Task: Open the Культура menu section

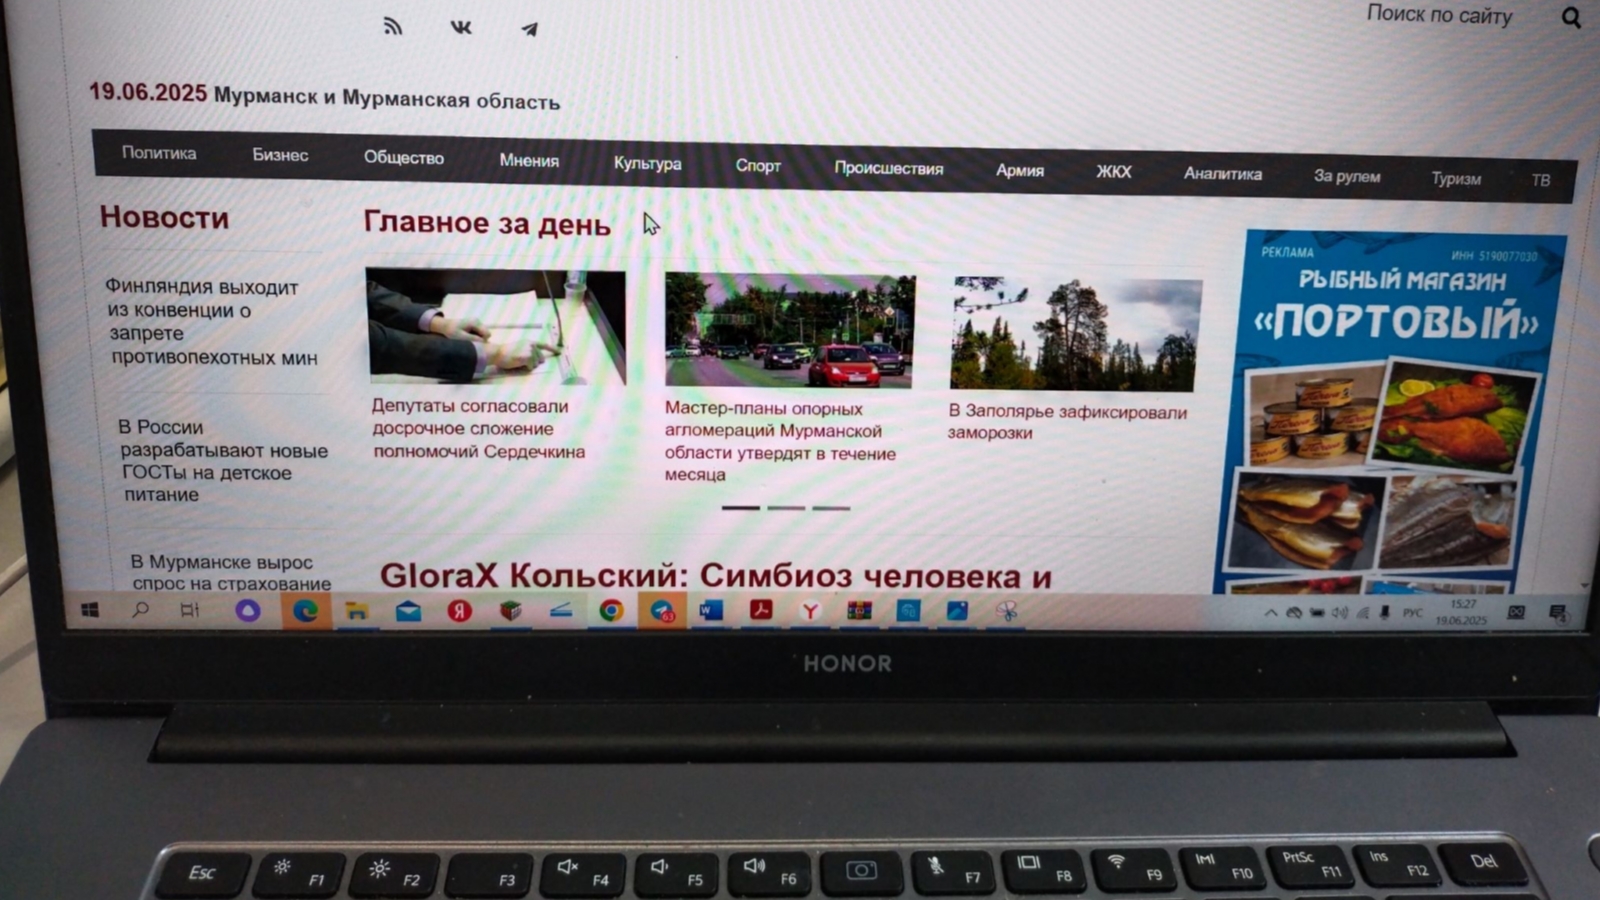Action: tap(647, 164)
